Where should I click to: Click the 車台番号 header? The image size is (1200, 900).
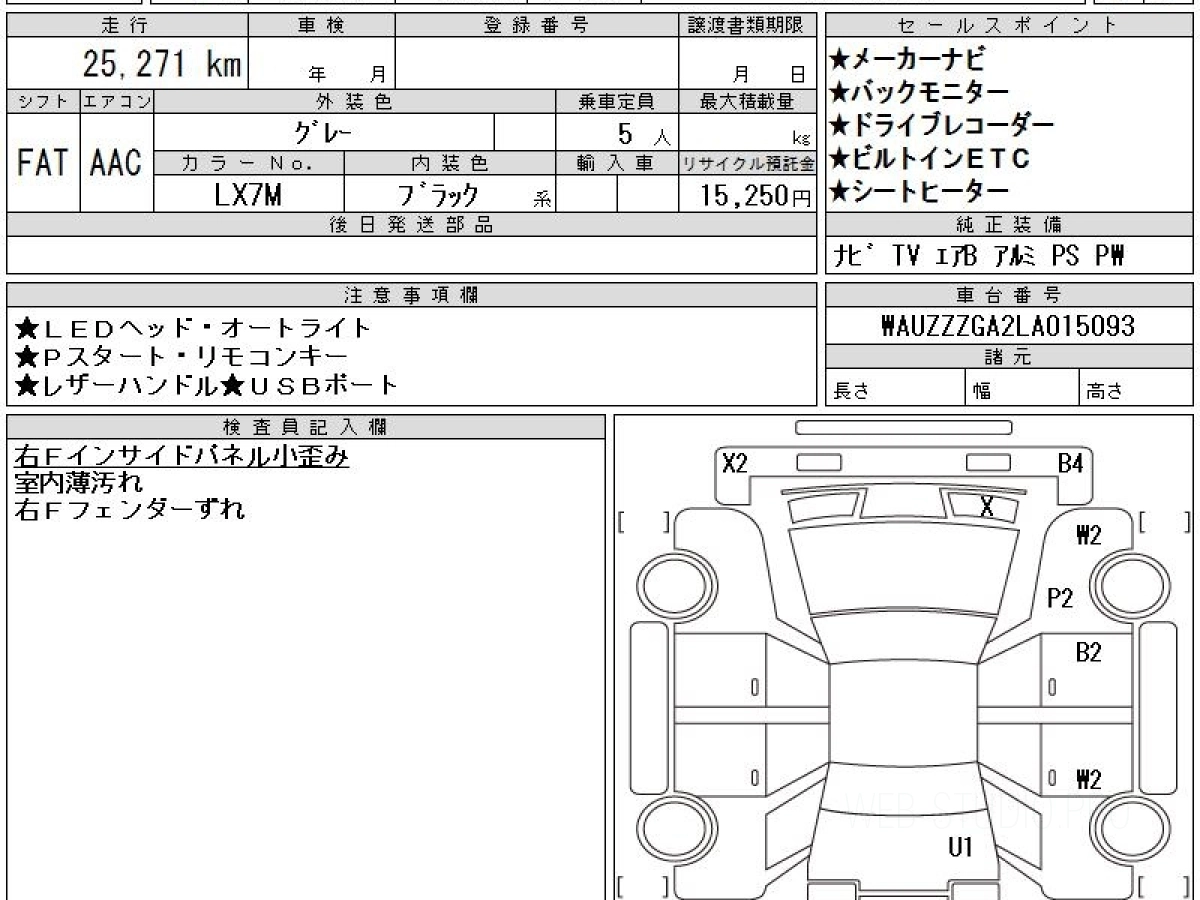(x=1008, y=295)
